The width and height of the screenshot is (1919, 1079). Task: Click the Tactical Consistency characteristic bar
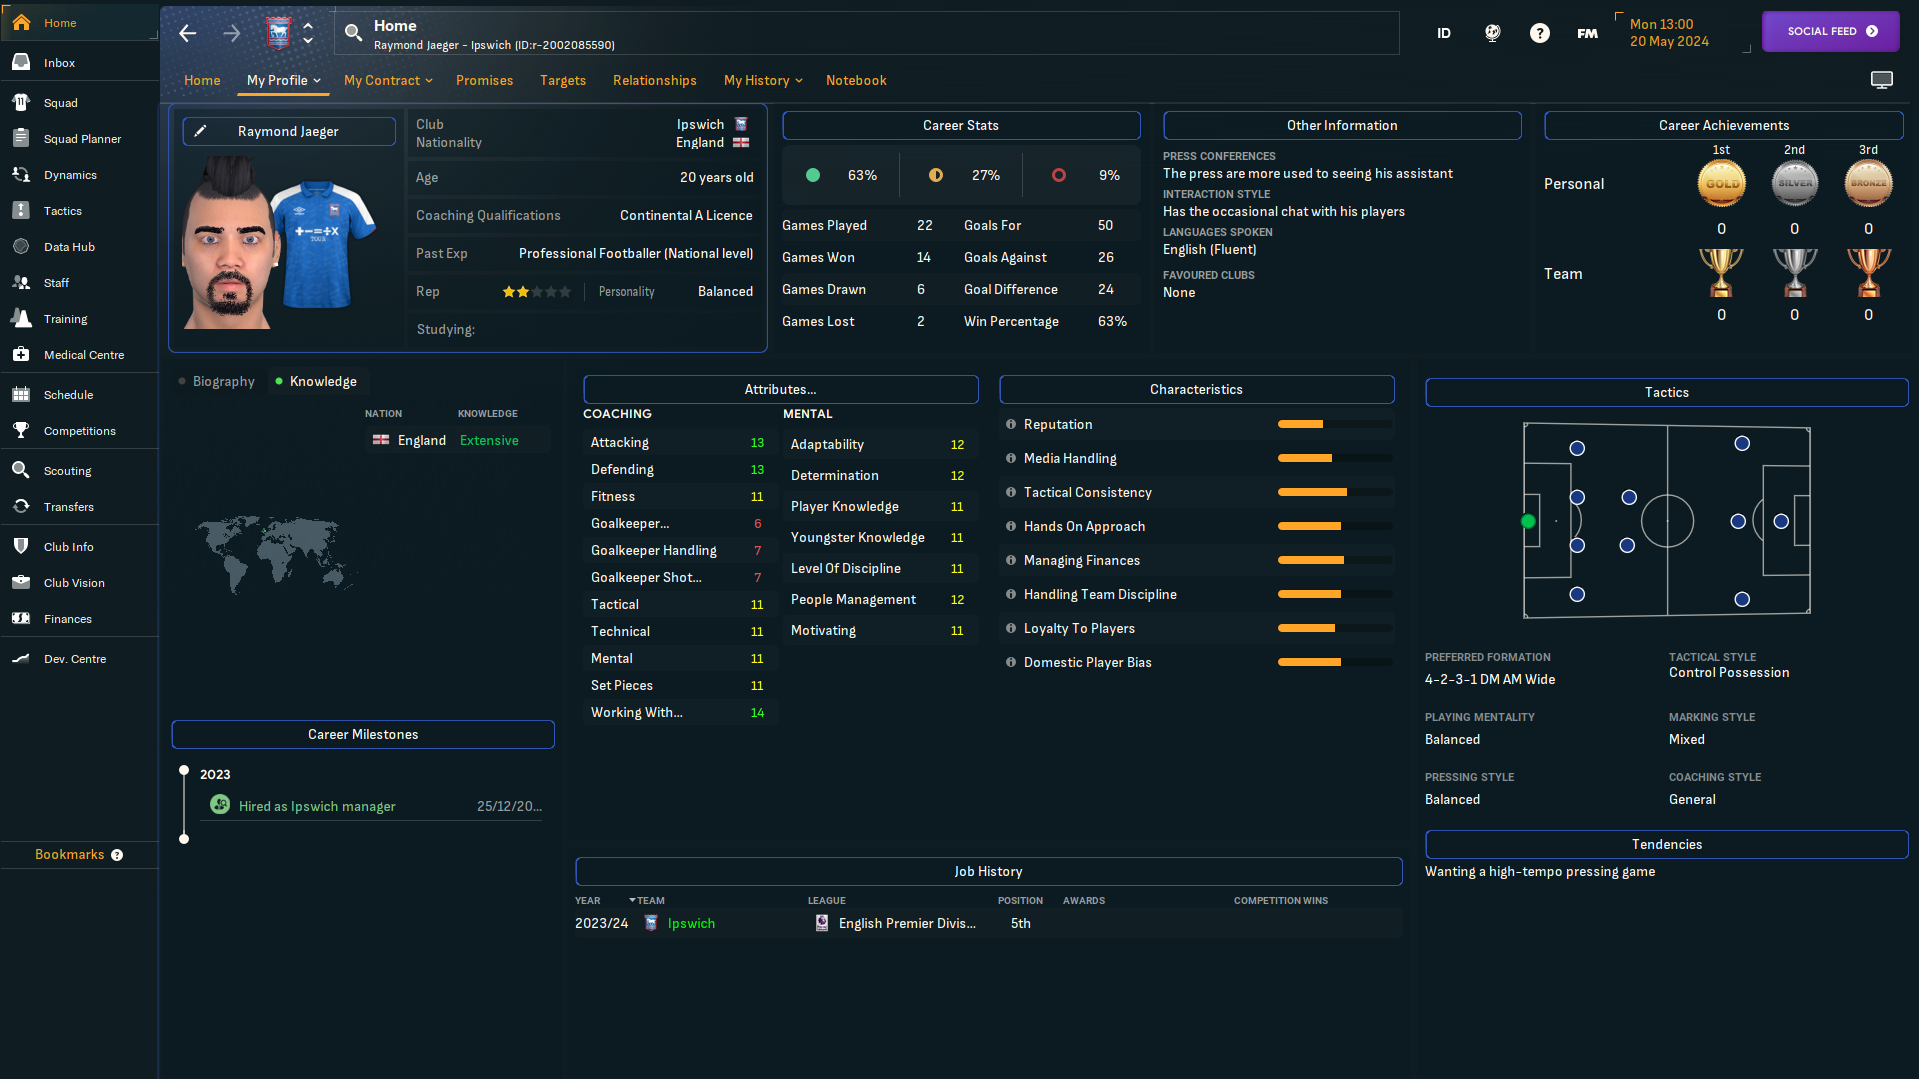point(1334,492)
